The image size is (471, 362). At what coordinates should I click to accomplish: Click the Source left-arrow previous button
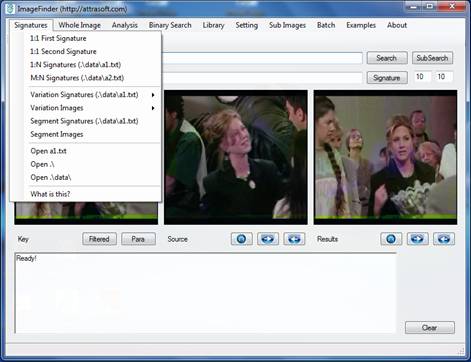(x=294, y=239)
